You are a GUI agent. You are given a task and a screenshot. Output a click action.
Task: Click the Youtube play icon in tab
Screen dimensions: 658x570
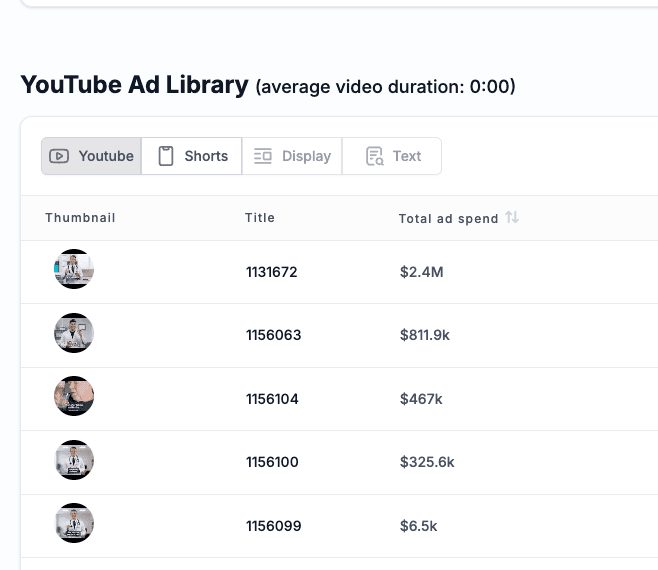click(59, 156)
